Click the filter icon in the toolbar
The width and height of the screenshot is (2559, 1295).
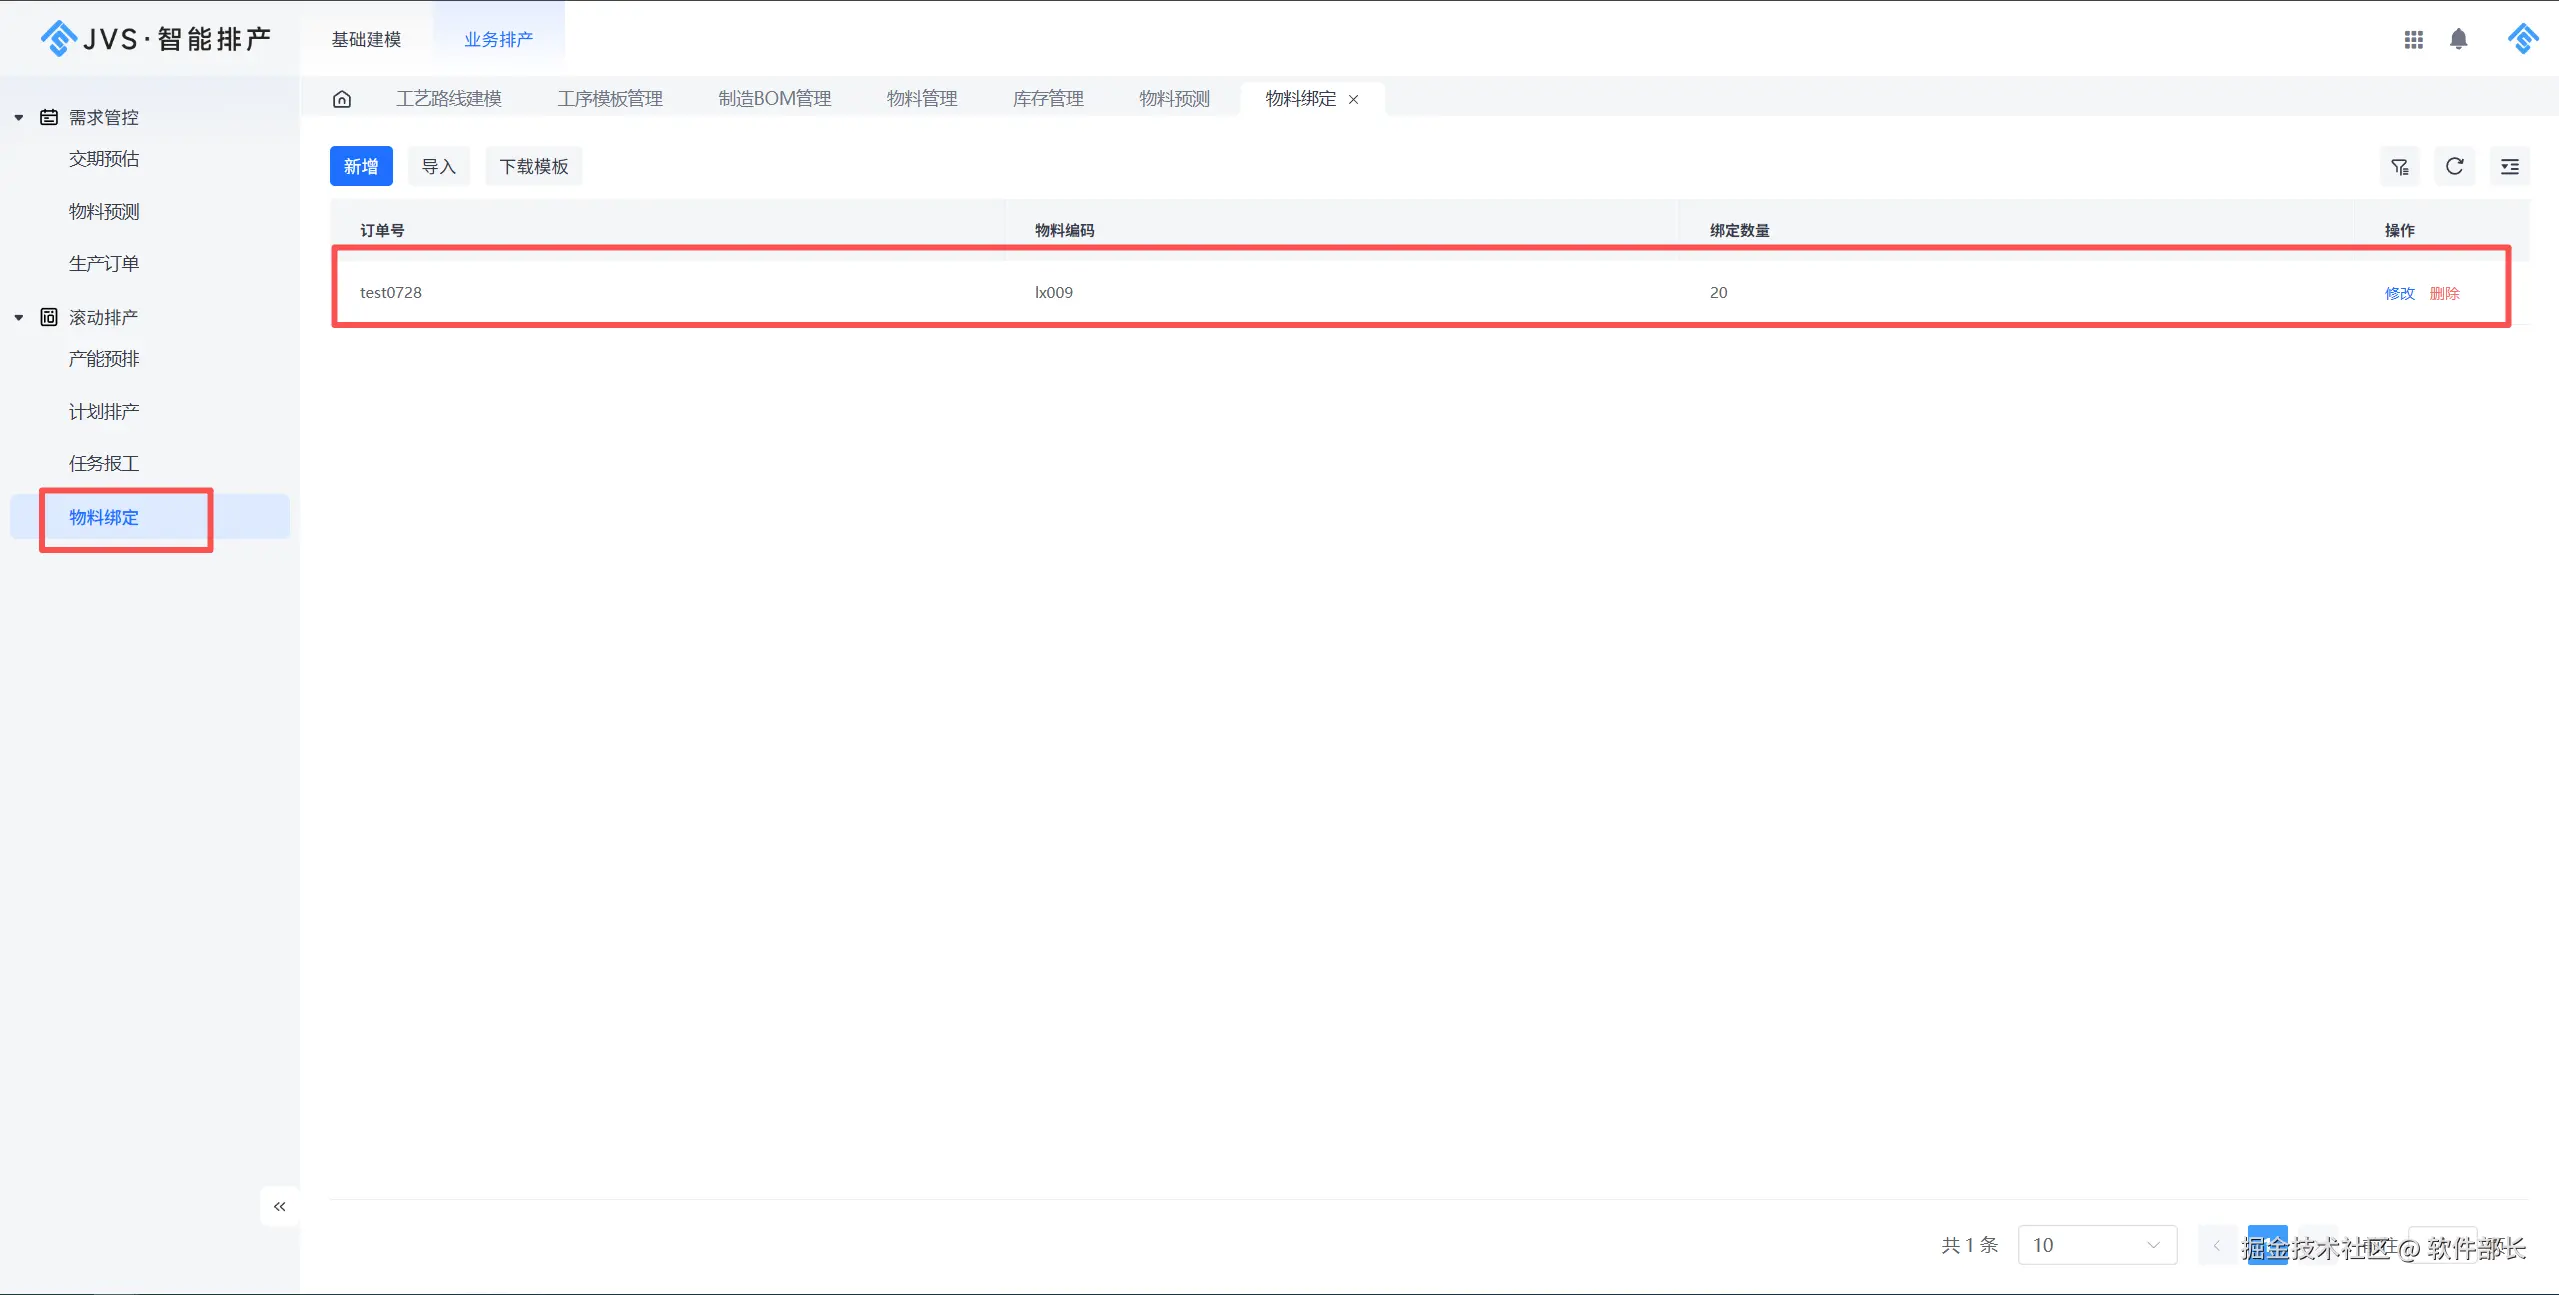point(2399,167)
